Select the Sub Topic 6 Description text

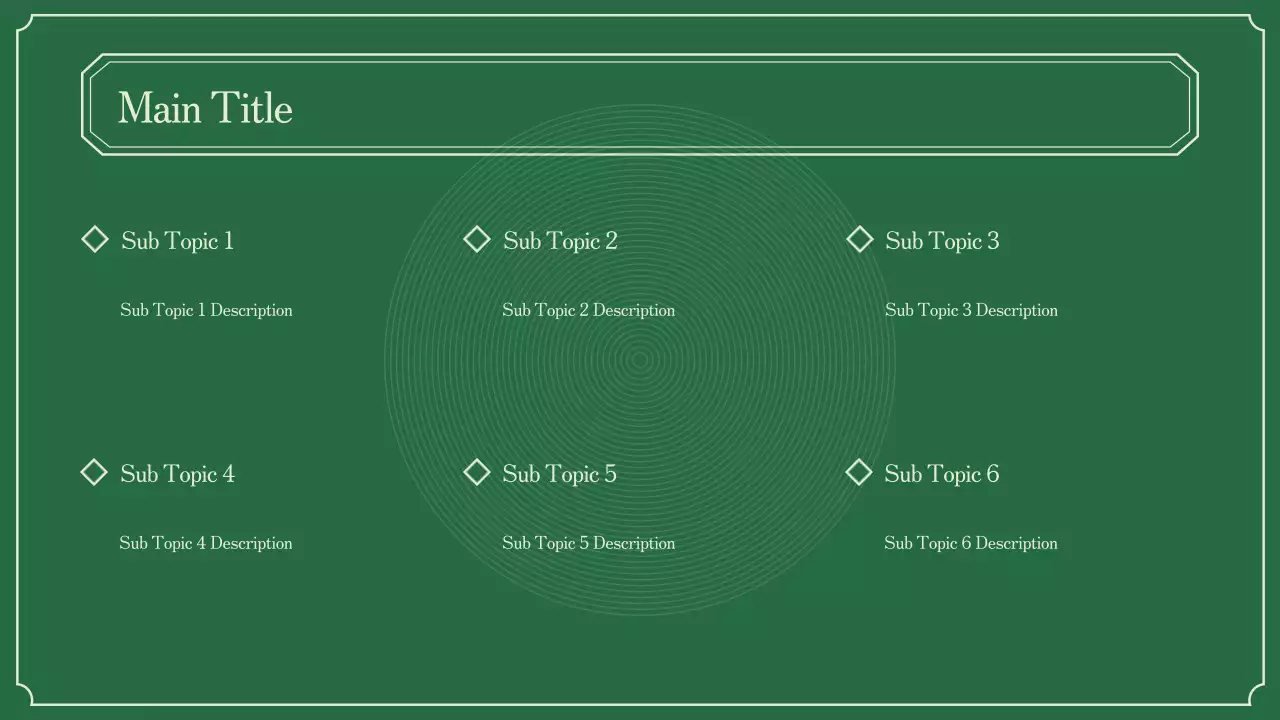tap(970, 543)
